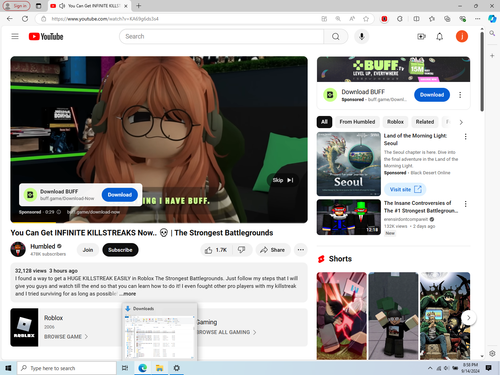Click Sign in on browser profile
This screenshot has width=500, height=375.
16,6
